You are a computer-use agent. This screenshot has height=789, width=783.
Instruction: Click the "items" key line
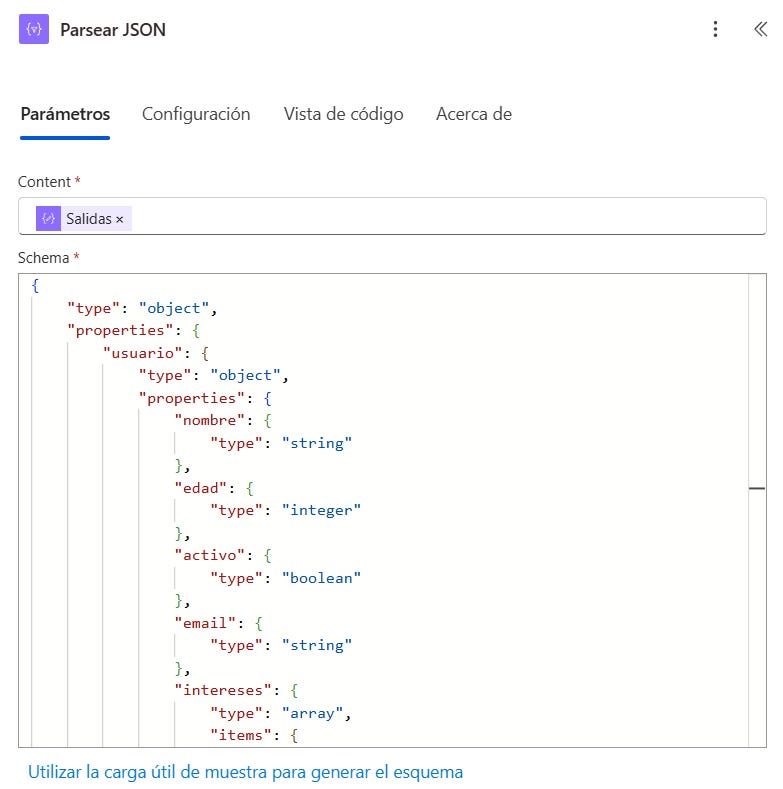click(x=254, y=735)
